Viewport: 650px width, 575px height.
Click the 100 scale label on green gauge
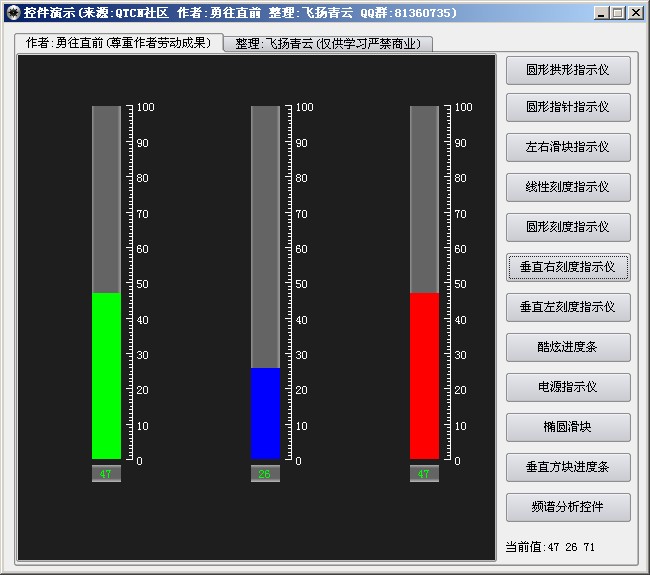(146, 107)
